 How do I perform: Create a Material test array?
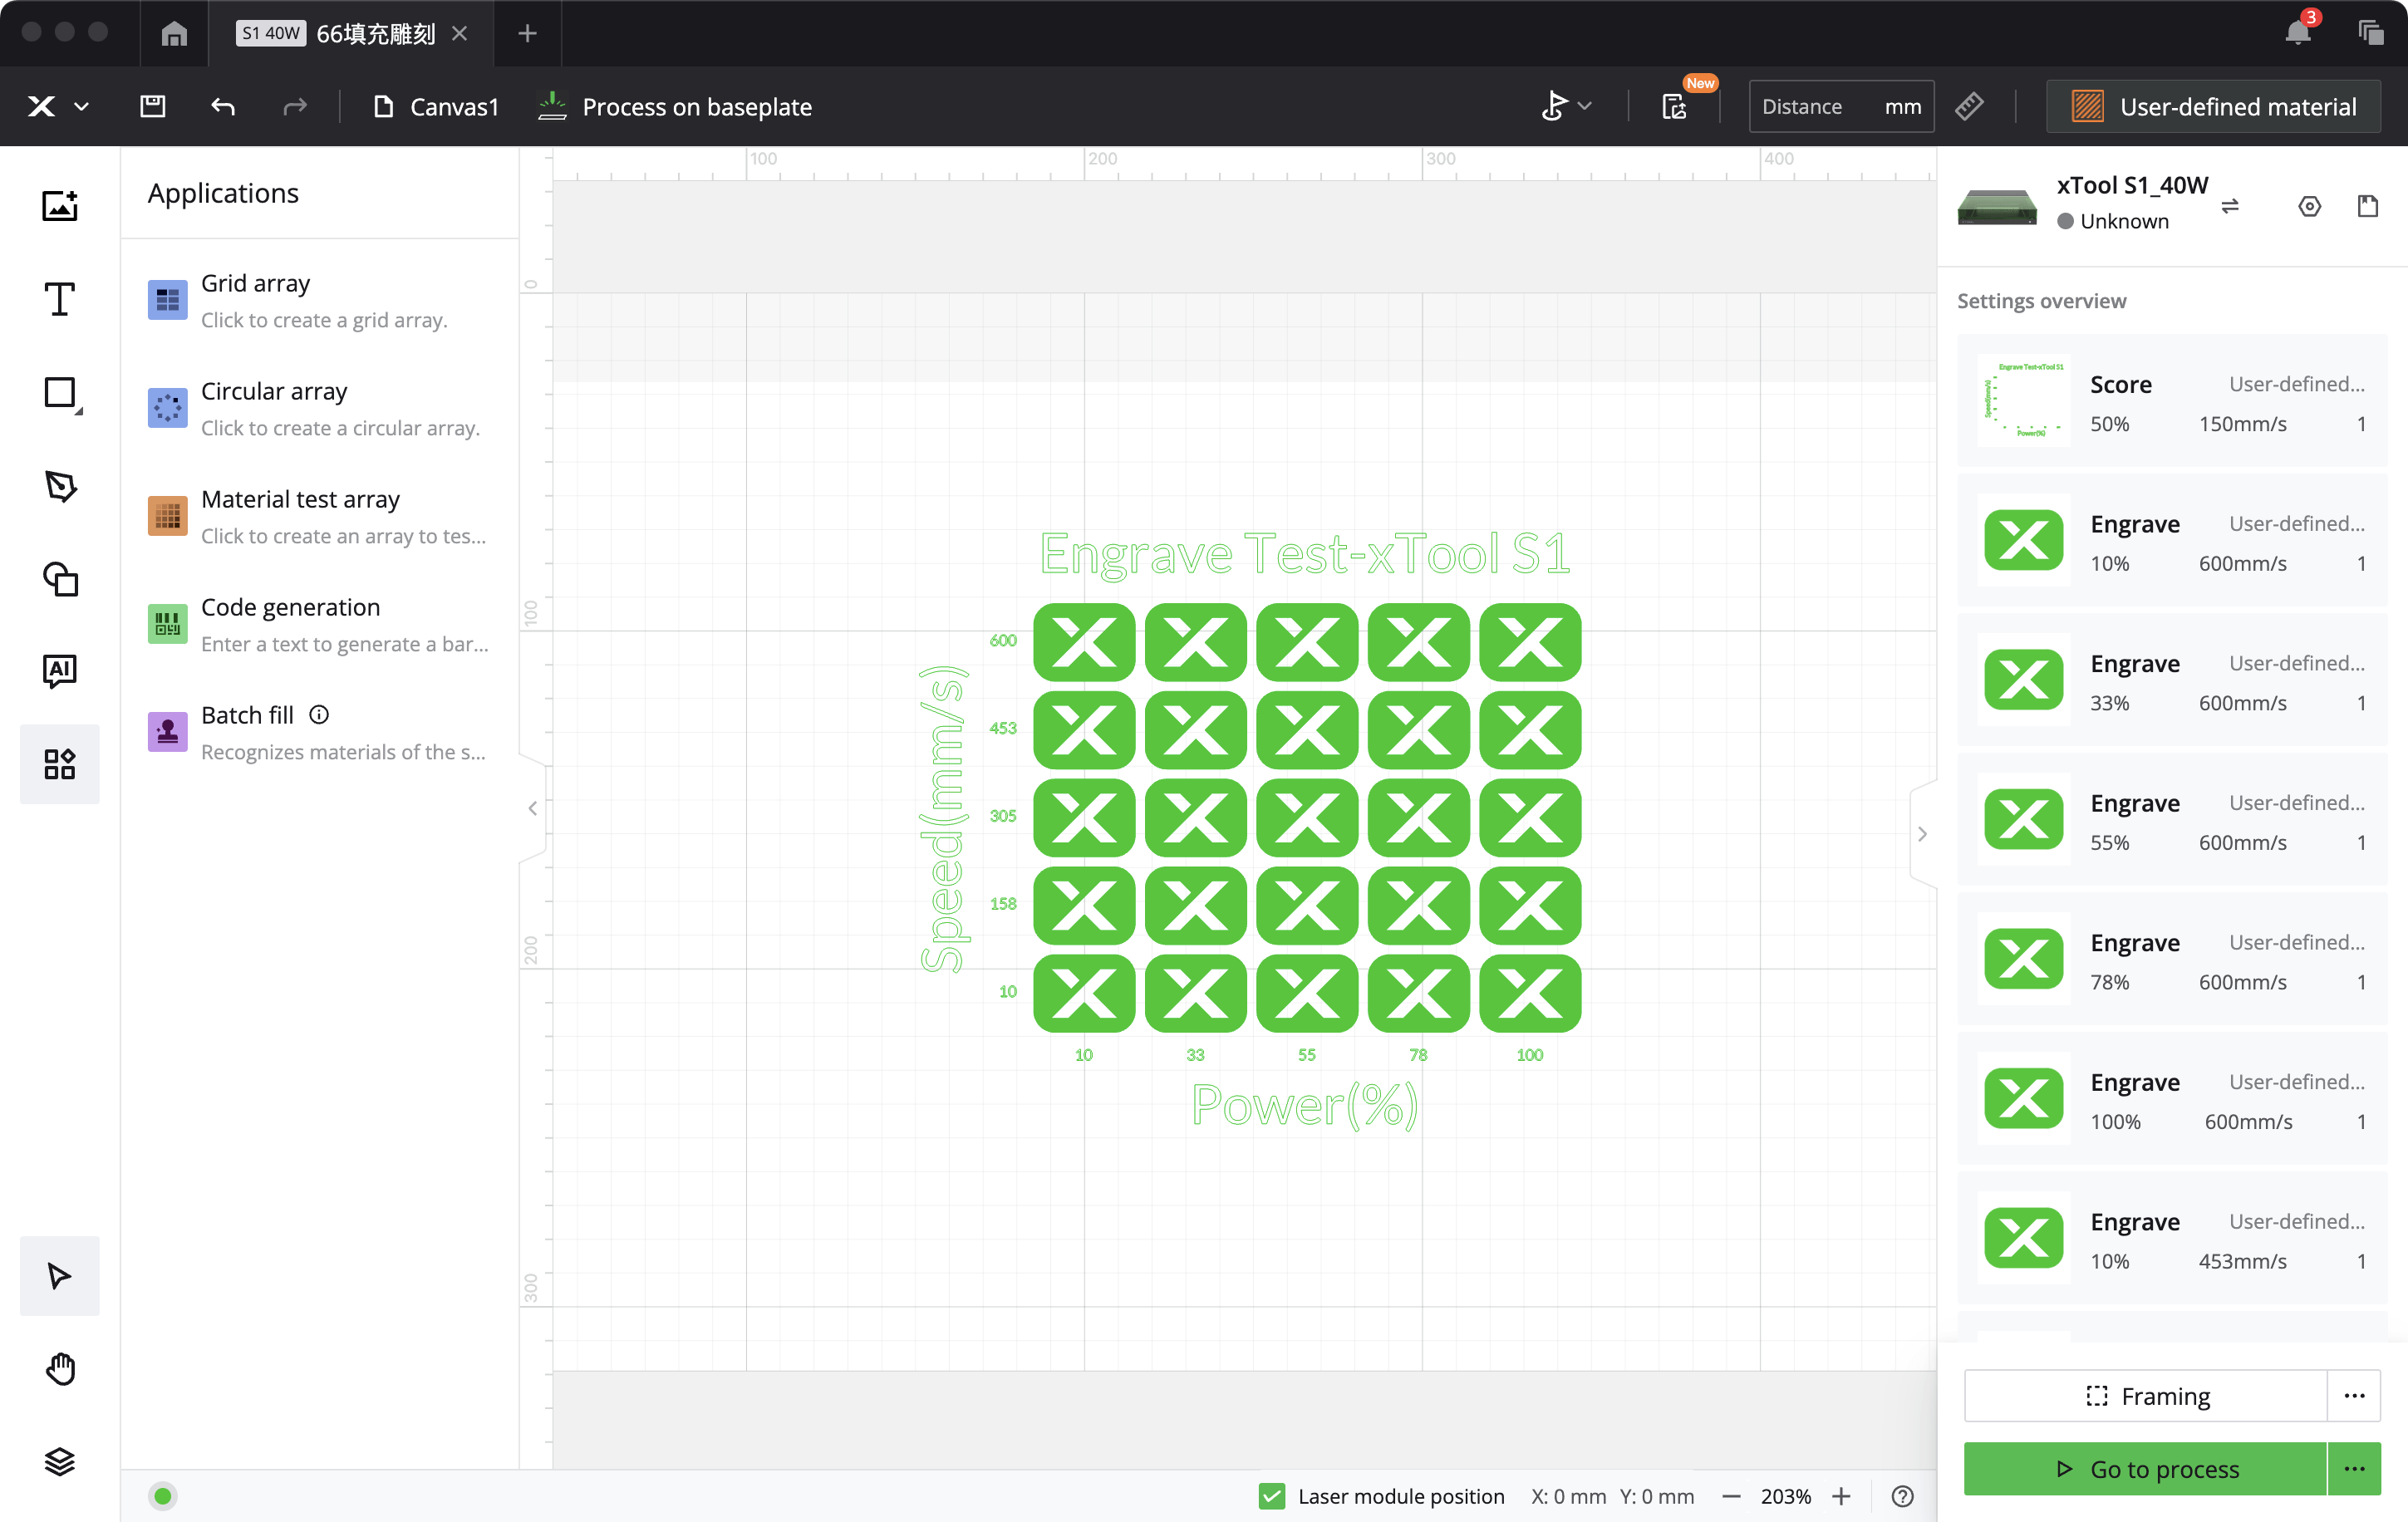coord(319,516)
